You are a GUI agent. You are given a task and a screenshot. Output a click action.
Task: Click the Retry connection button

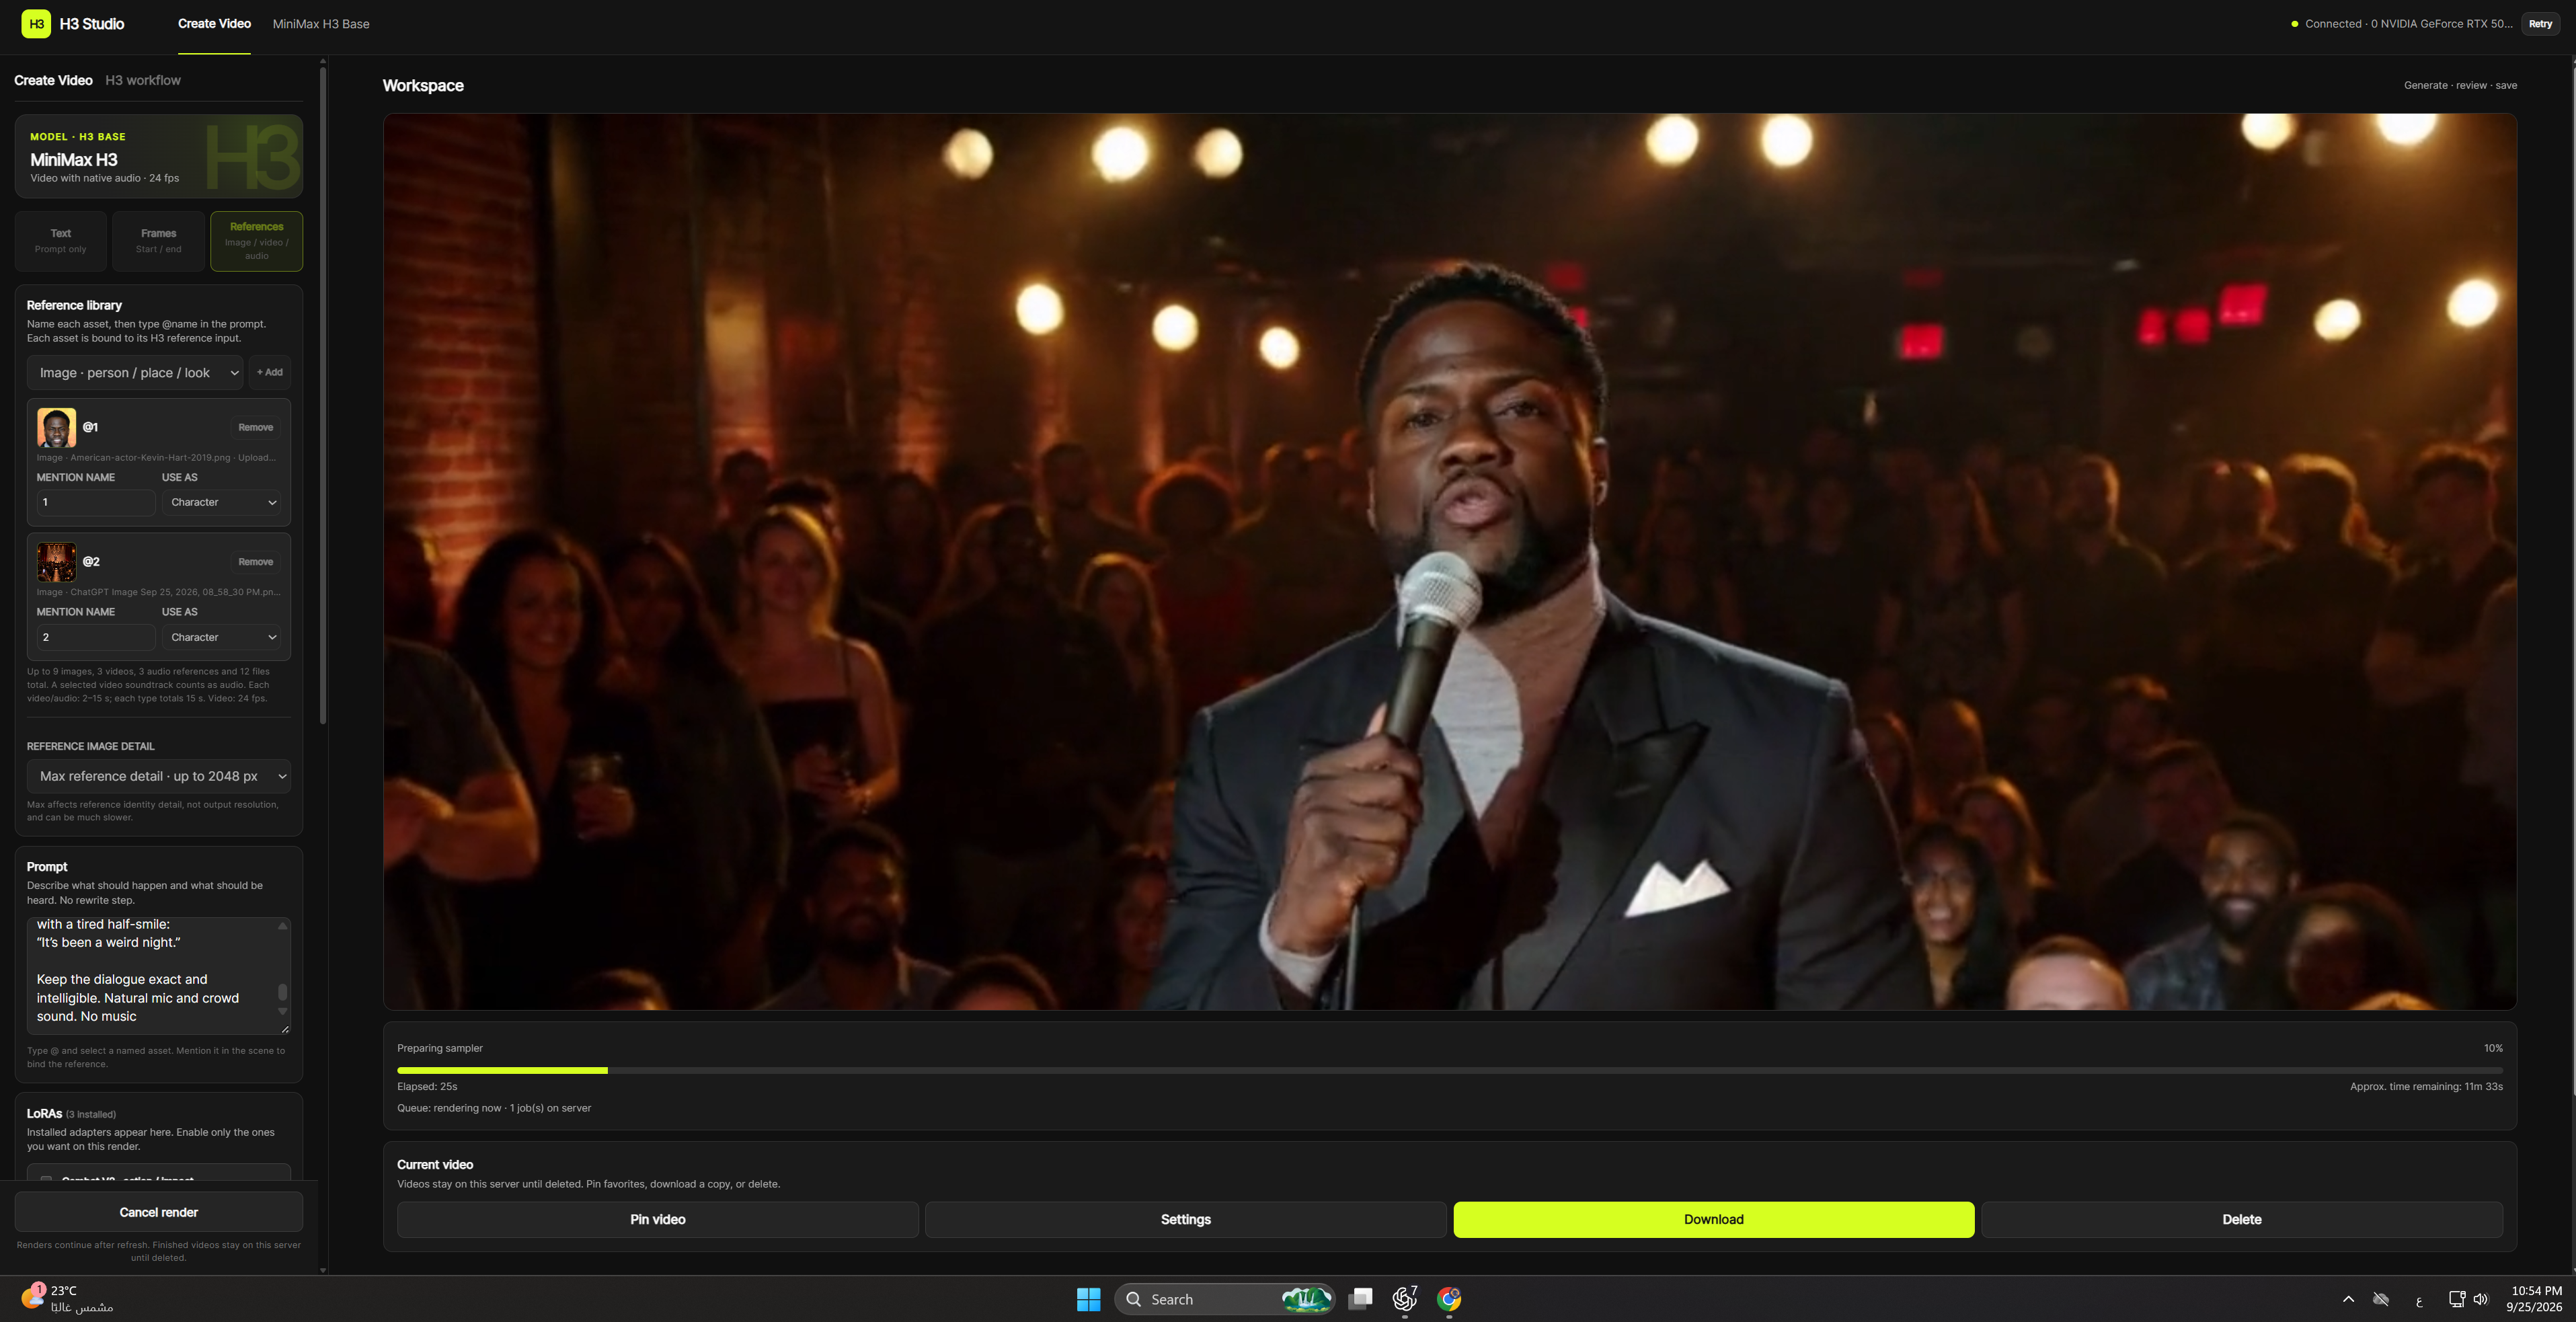tap(2540, 24)
